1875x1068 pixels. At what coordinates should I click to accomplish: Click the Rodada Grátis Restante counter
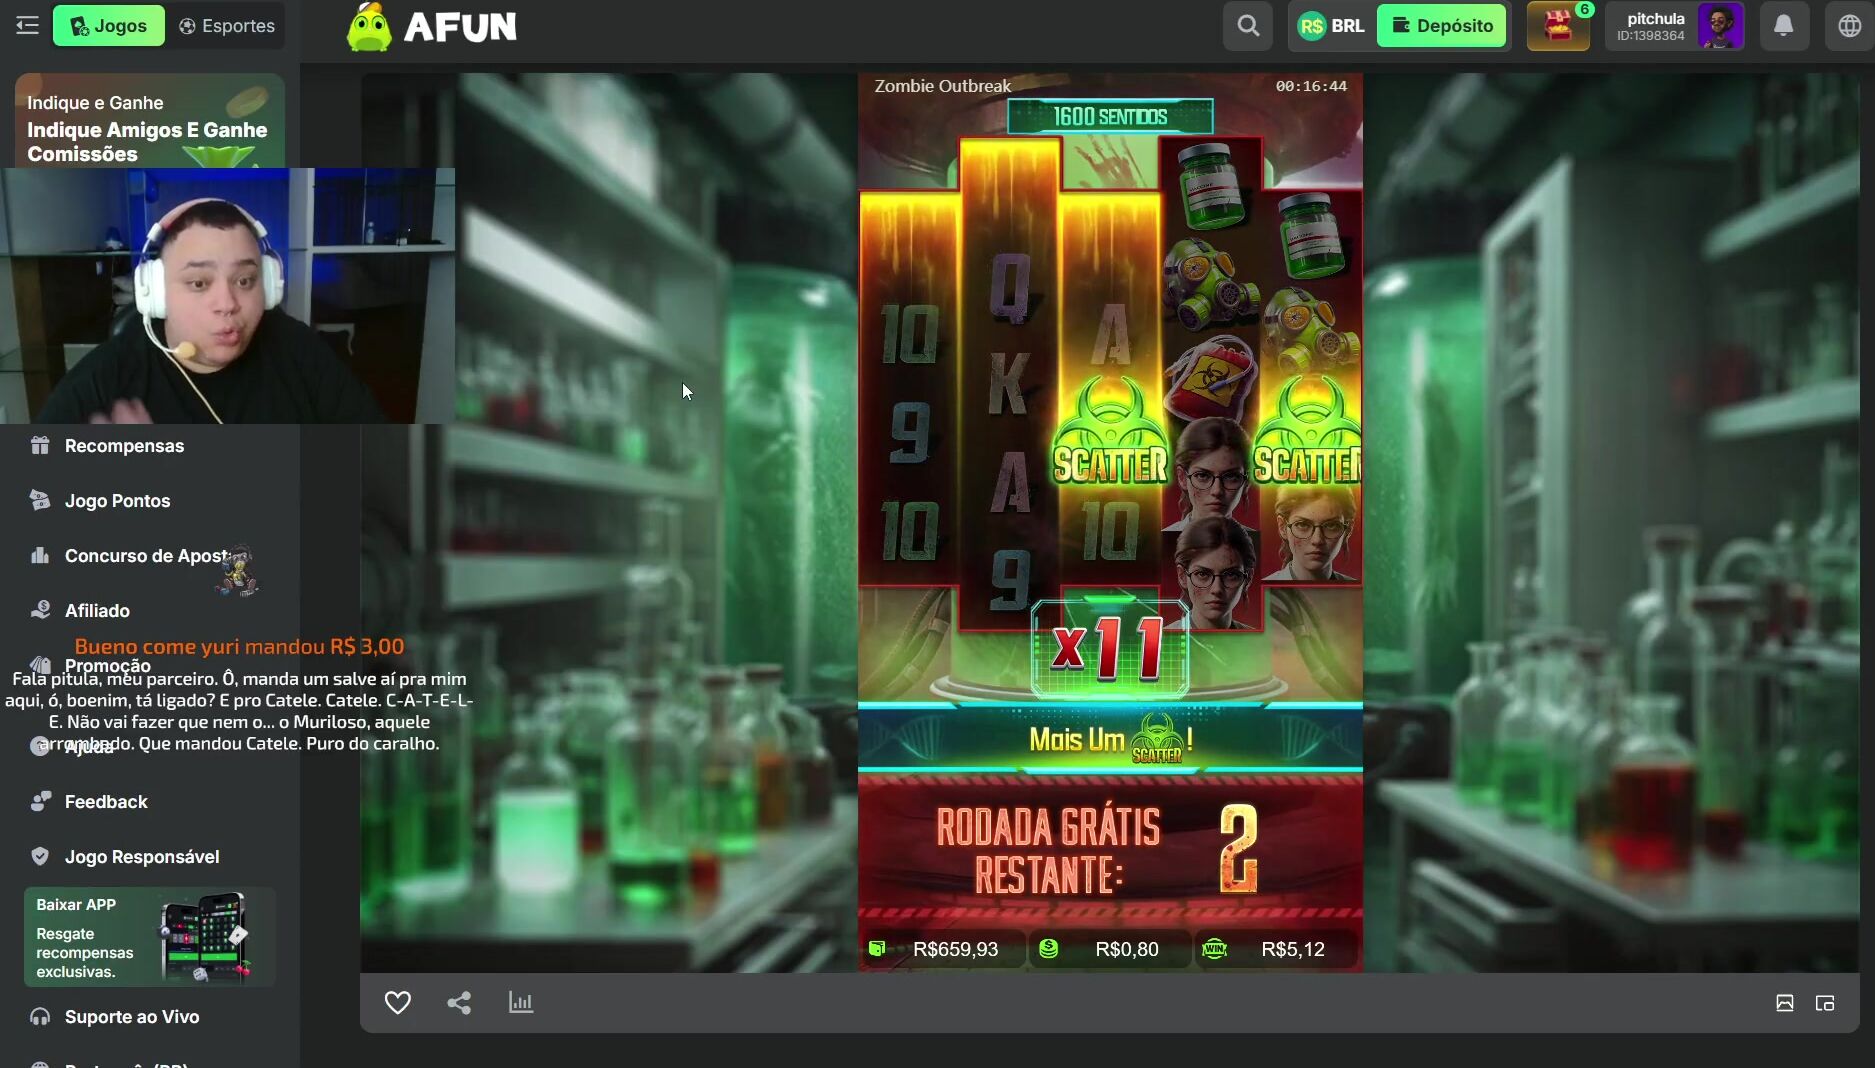point(1097,849)
